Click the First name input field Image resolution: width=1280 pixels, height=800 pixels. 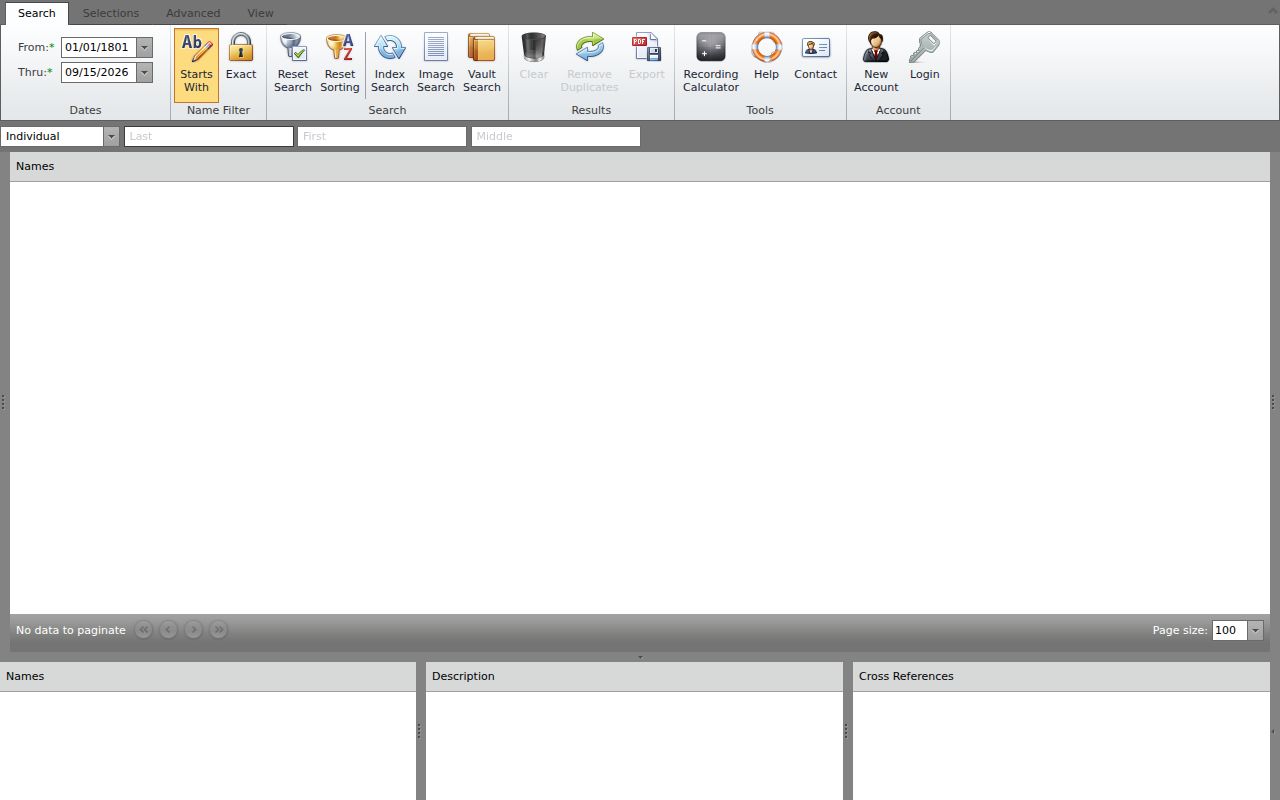pos(382,136)
